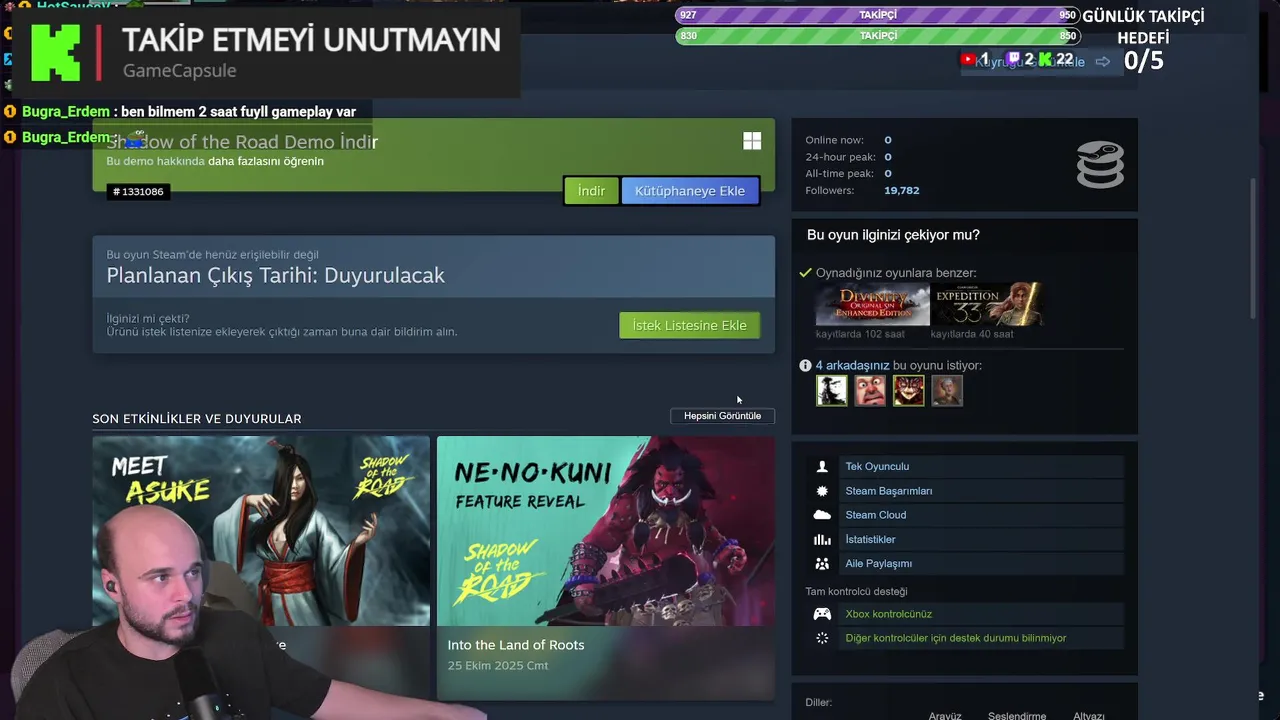Click the Tek Oyunculu person icon
This screenshot has width=1280, height=720.
click(822, 466)
